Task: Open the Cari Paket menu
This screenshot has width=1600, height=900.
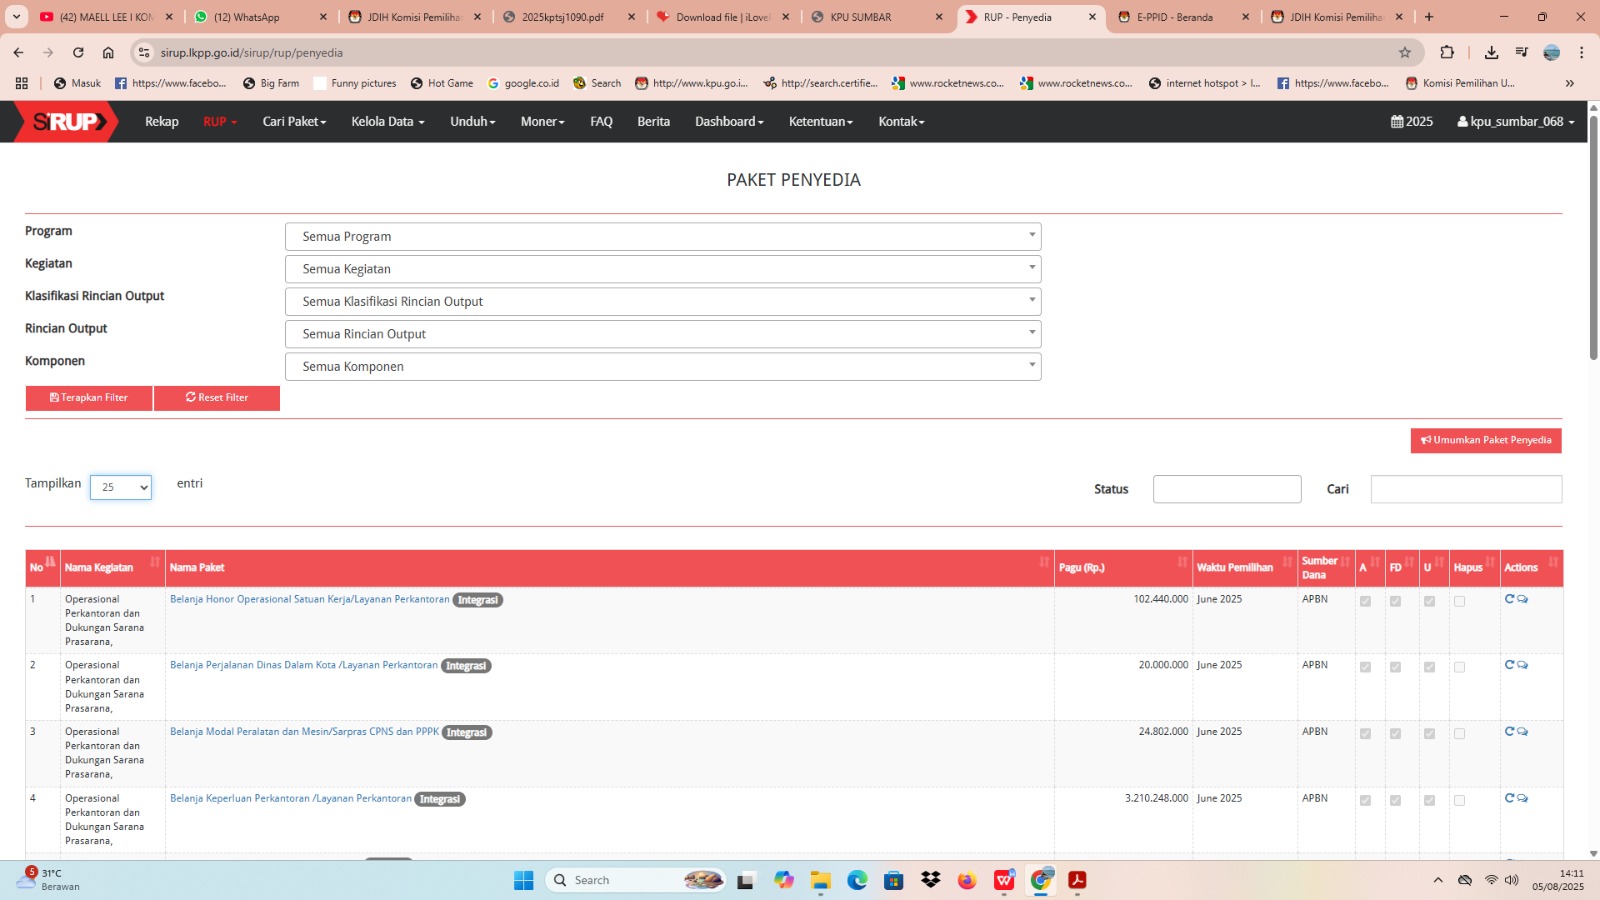Action: click(x=294, y=122)
